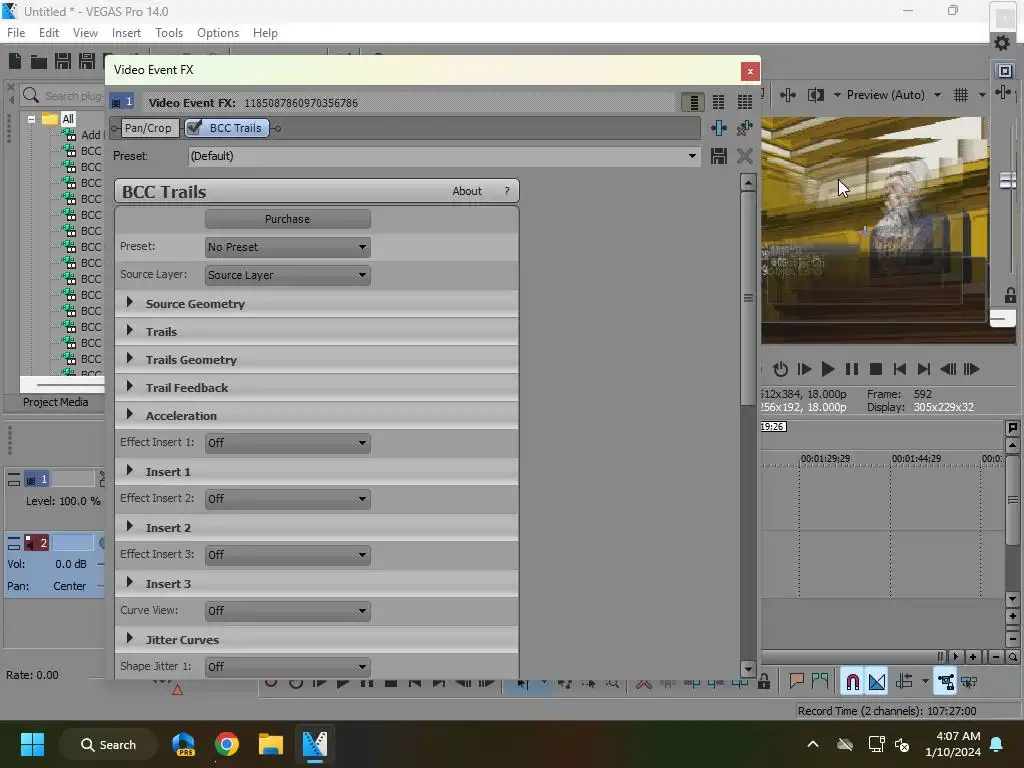Open Google Chrome from the taskbar

tap(227, 744)
